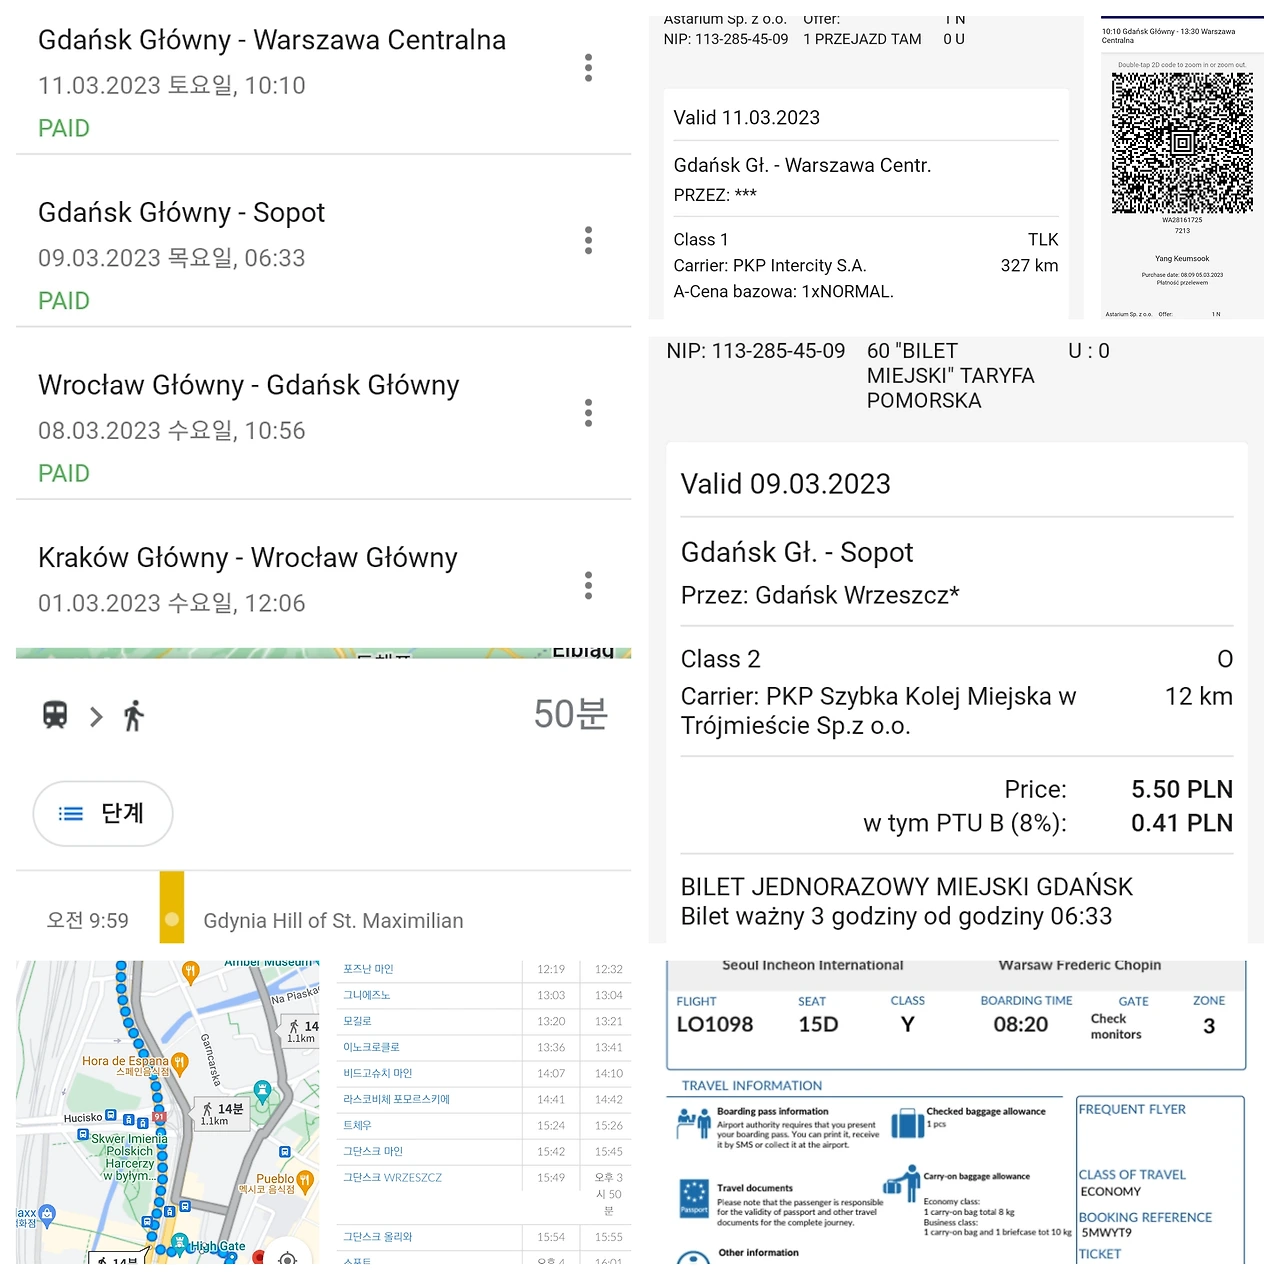Tap the QR code on the Warszawa ticket
1280x1280 pixels.
(1182, 143)
